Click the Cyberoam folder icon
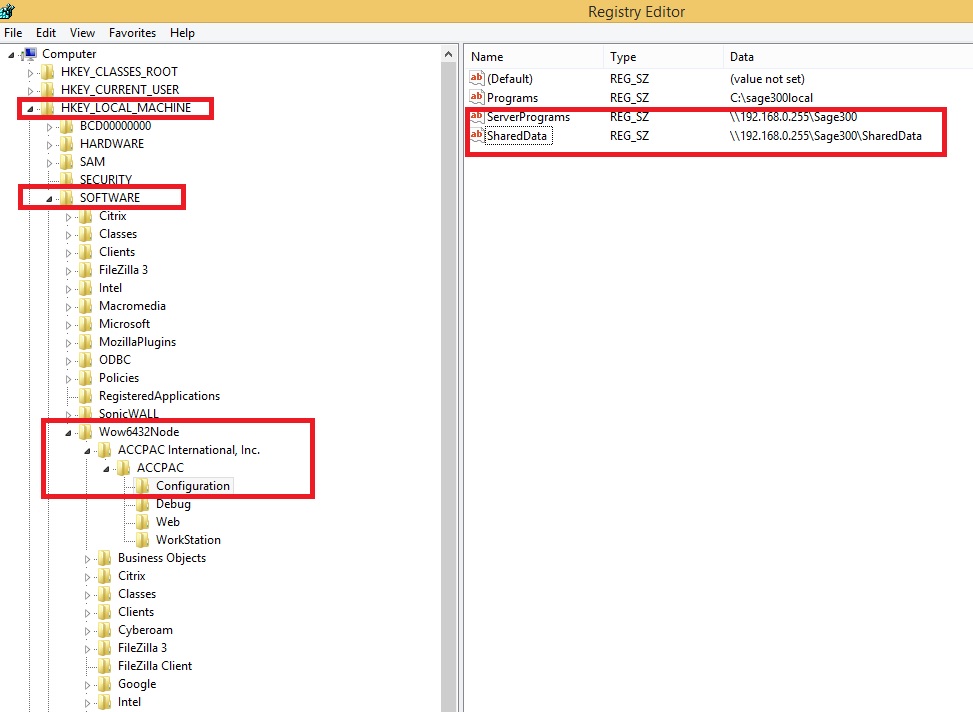The height and width of the screenshot is (712, 973). coord(105,630)
